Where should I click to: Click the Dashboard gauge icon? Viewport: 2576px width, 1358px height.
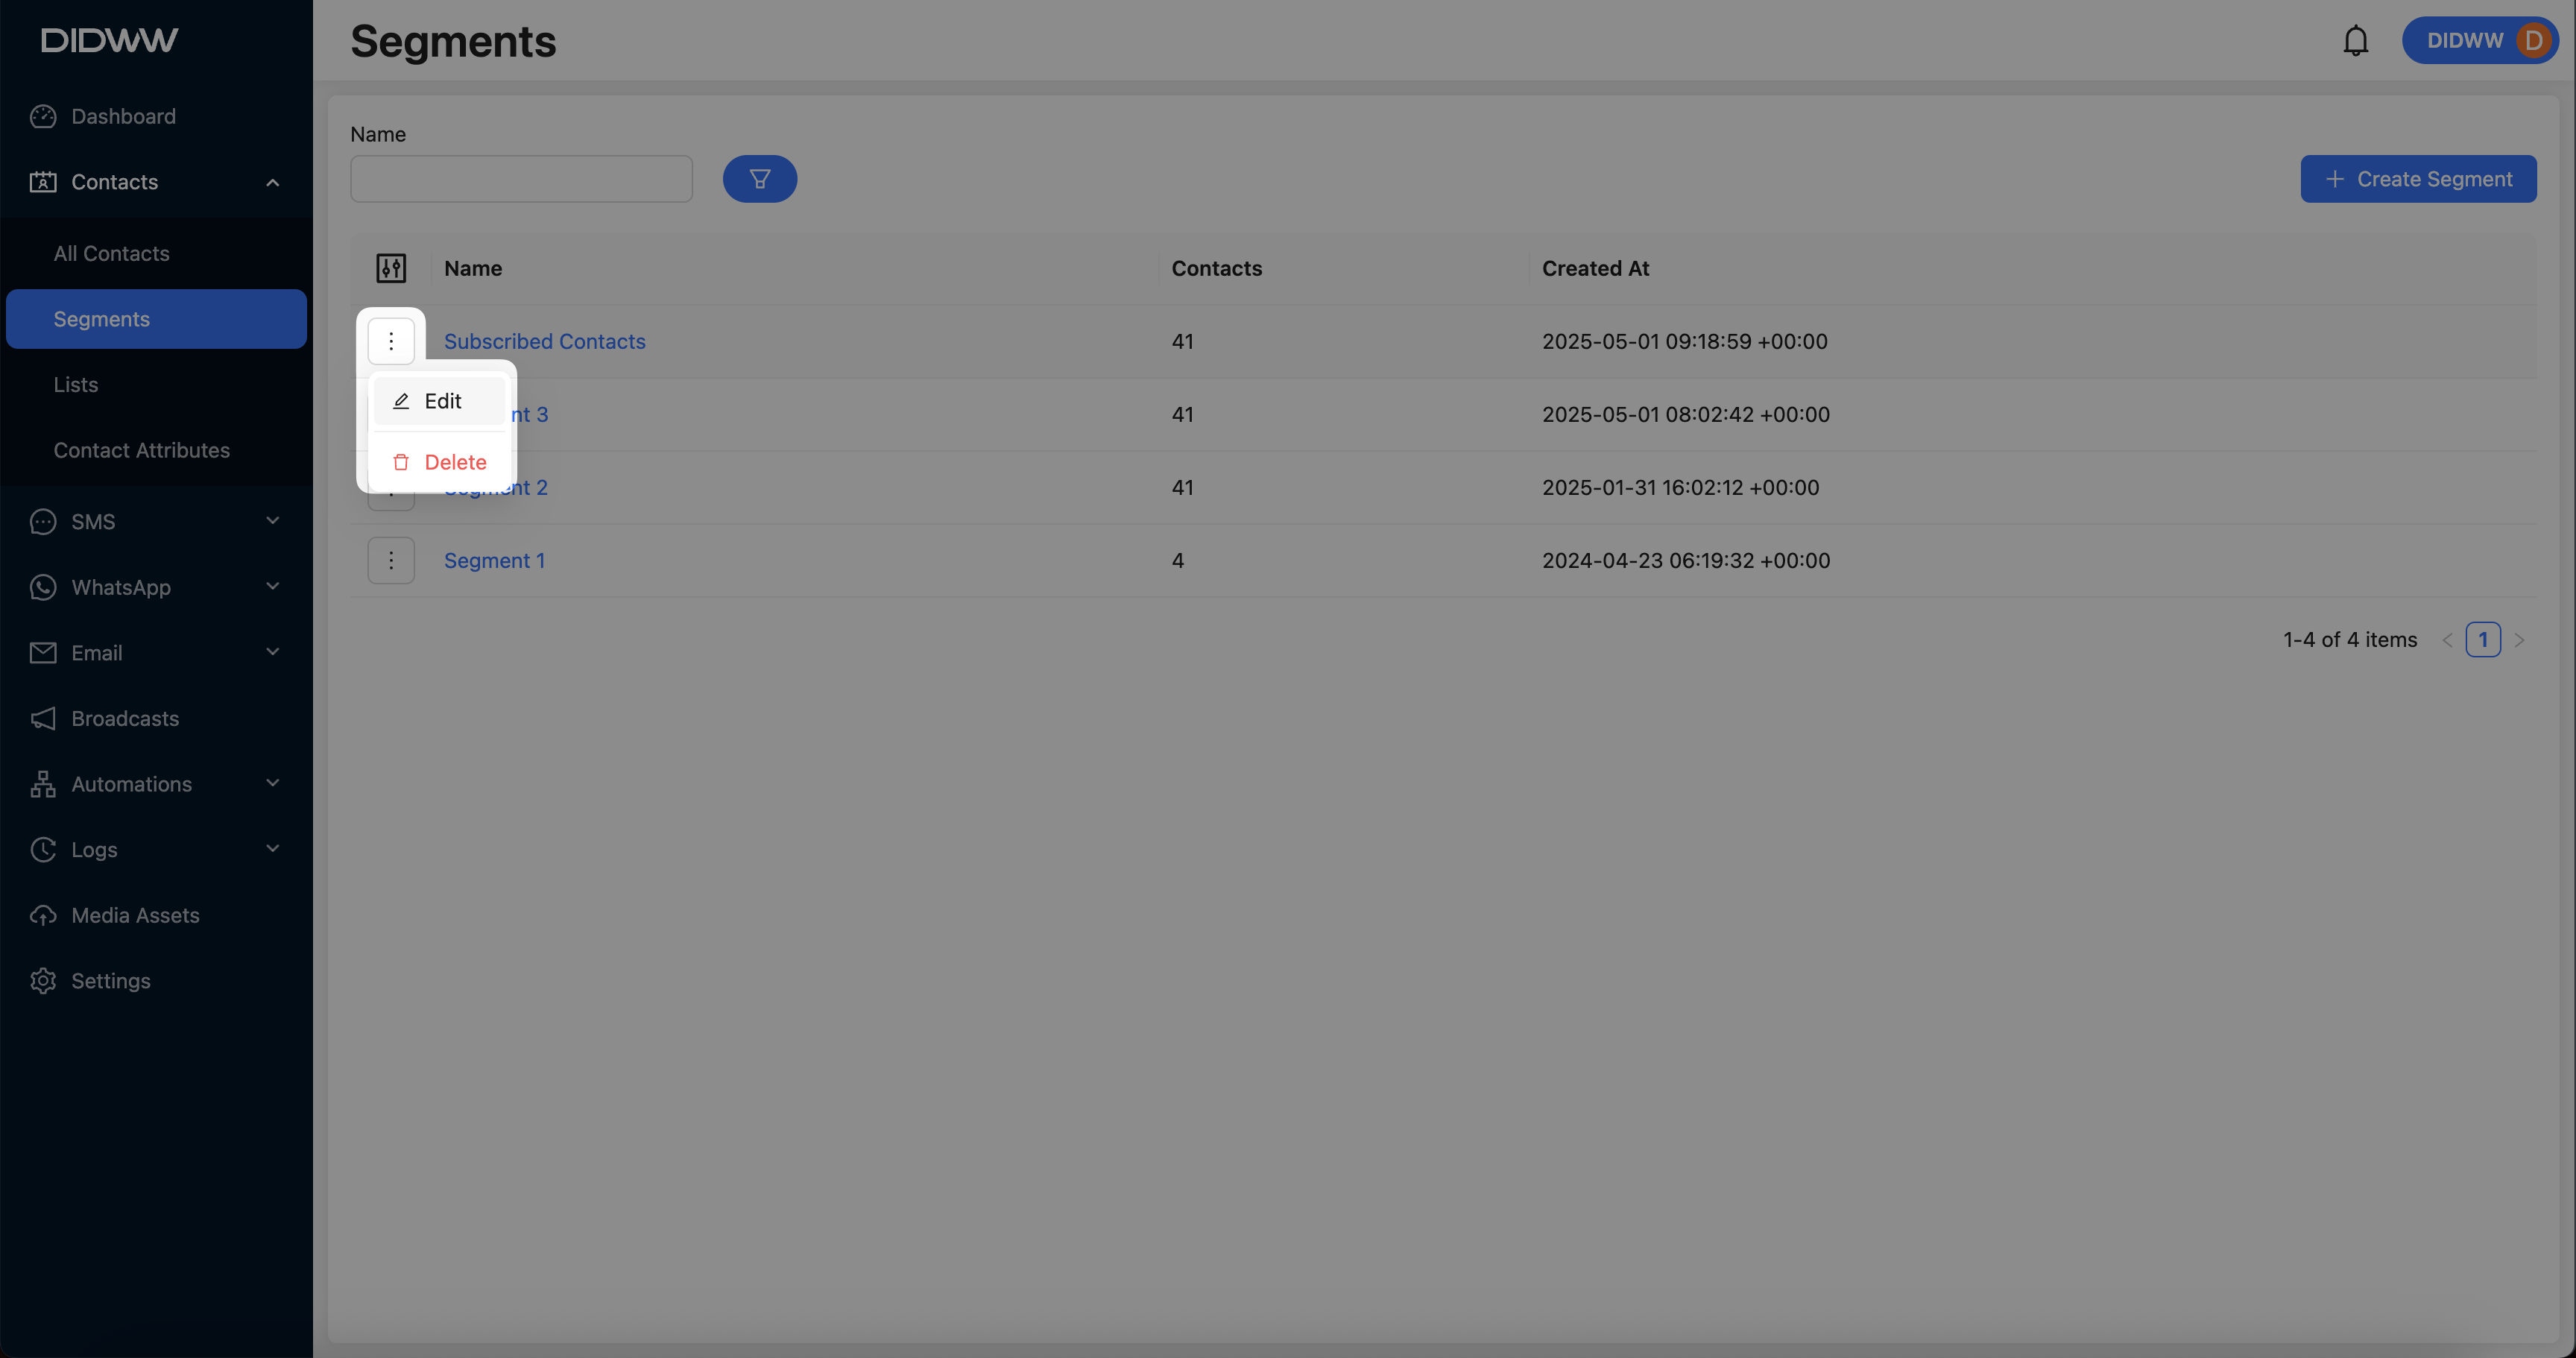point(43,116)
